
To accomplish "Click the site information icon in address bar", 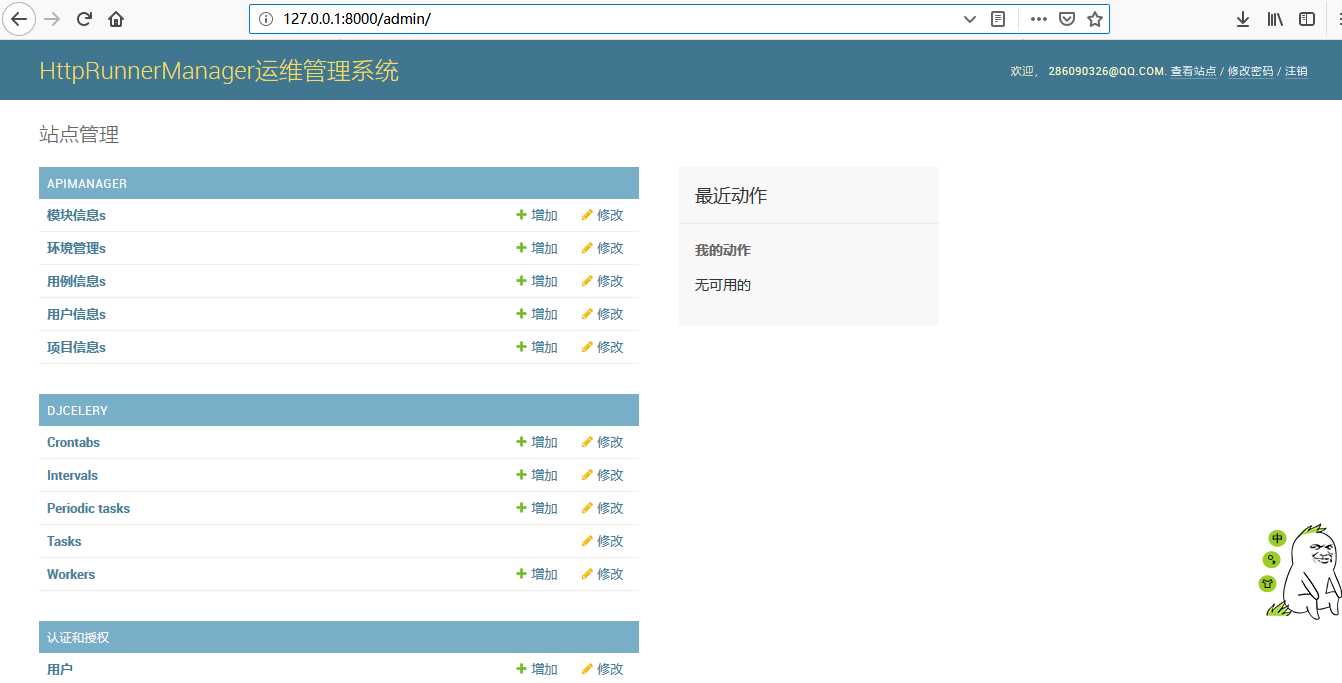I will coord(266,19).
